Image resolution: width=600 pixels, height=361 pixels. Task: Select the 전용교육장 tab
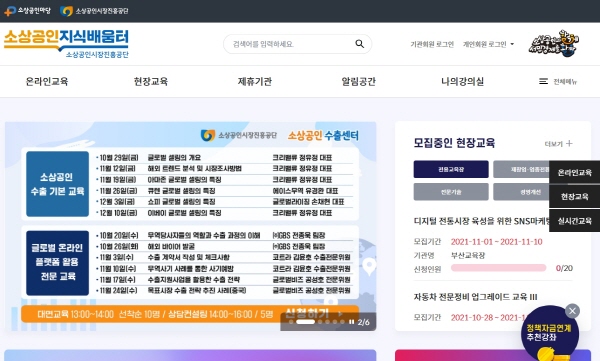pyautogui.click(x=451, y=169)
